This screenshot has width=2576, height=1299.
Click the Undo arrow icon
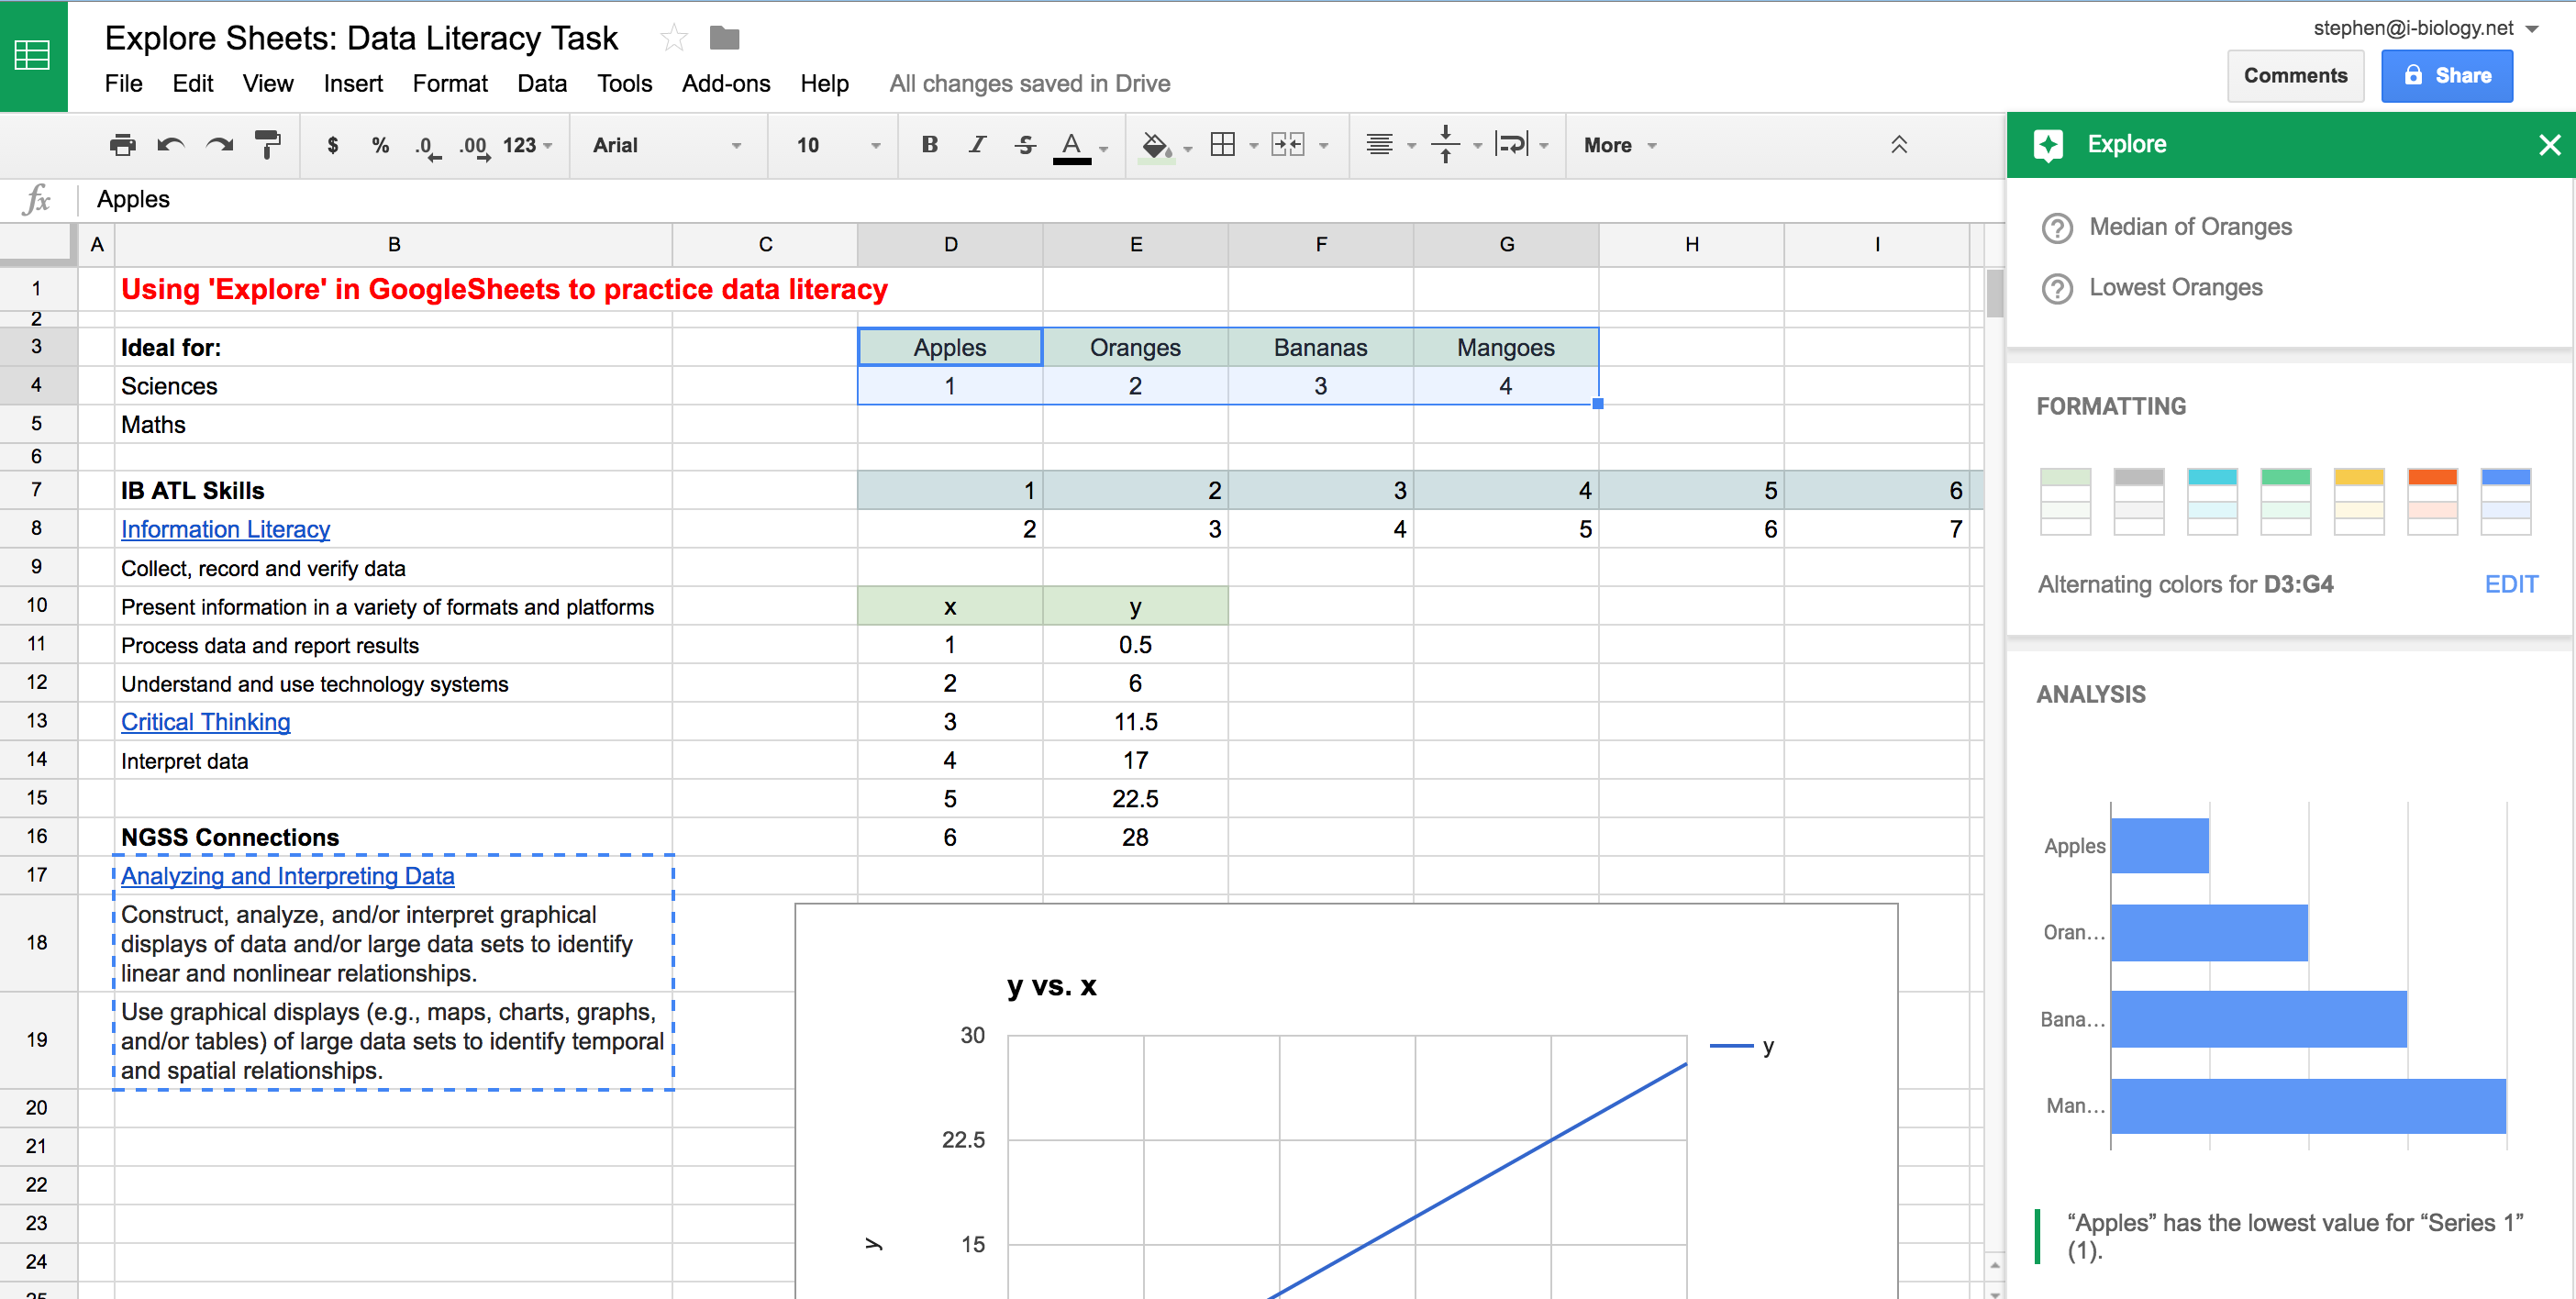pos(171,145)
